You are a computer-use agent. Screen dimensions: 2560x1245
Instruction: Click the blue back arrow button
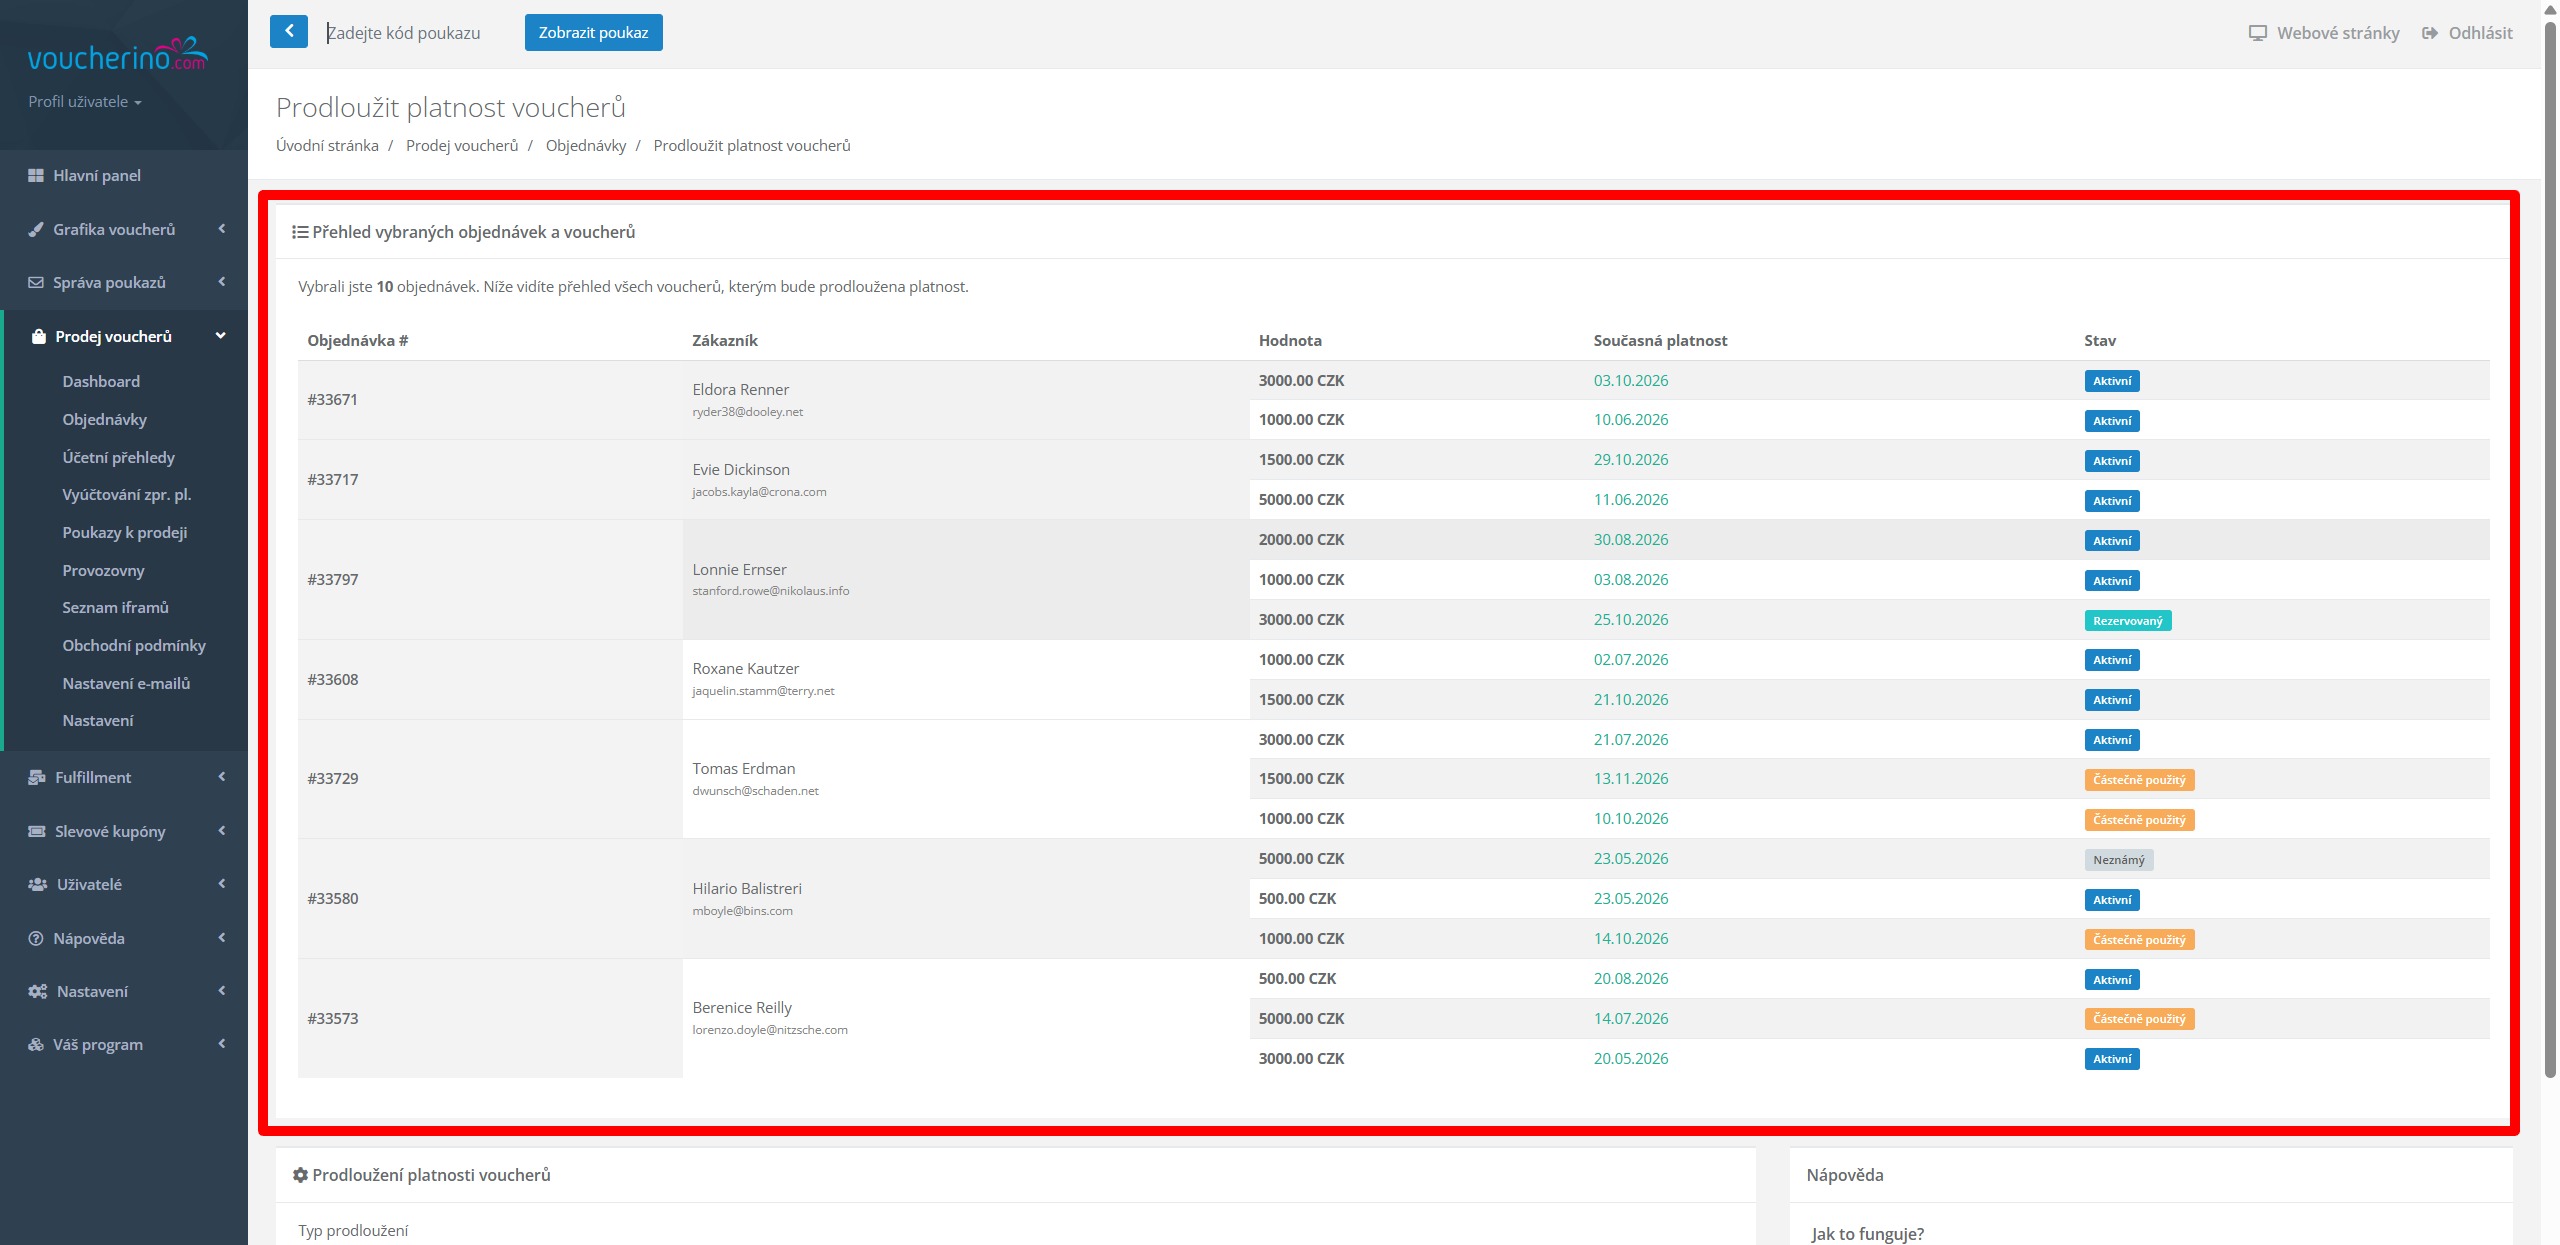pyautogui.click(x=288, y=32)
